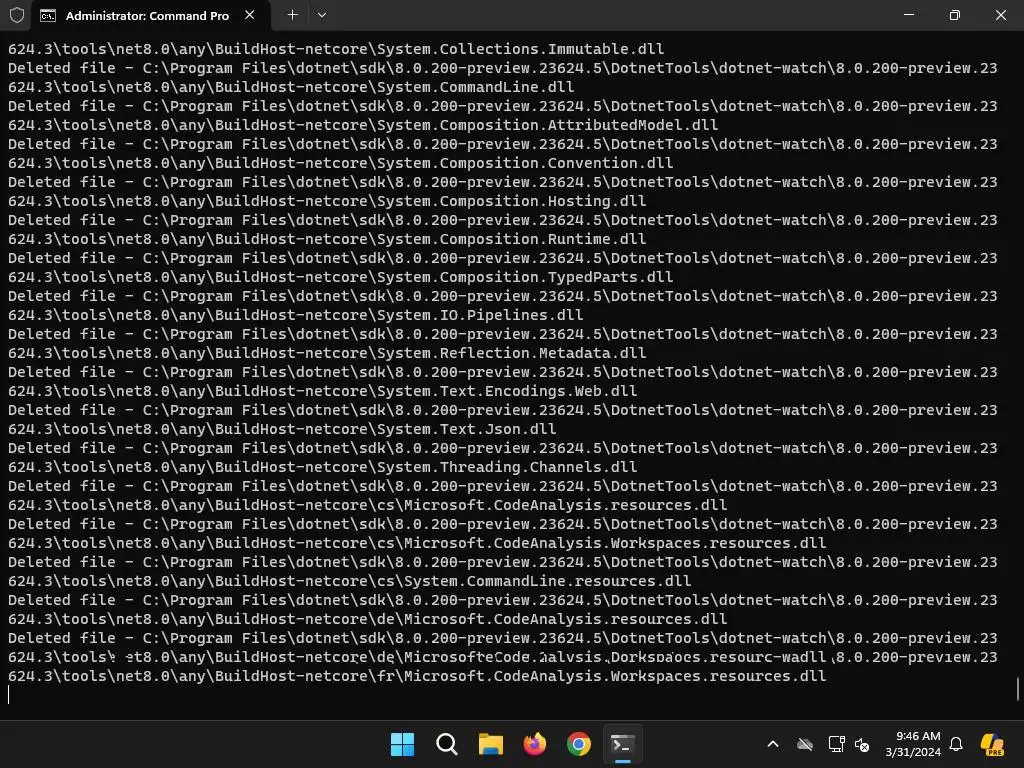Click the cs\Microsoft.CodeAnalysis.Workspaces.resources.dll line
This screenshot has height=768, width=1024.
point(417,543)
